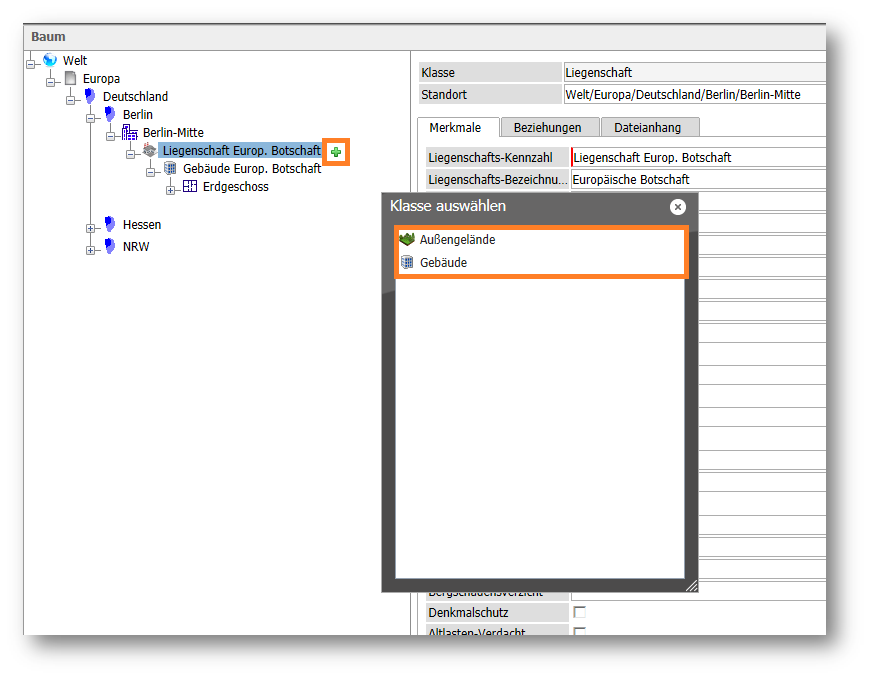Collapse the Berlin-Mitte tree node

click(110, 136)
